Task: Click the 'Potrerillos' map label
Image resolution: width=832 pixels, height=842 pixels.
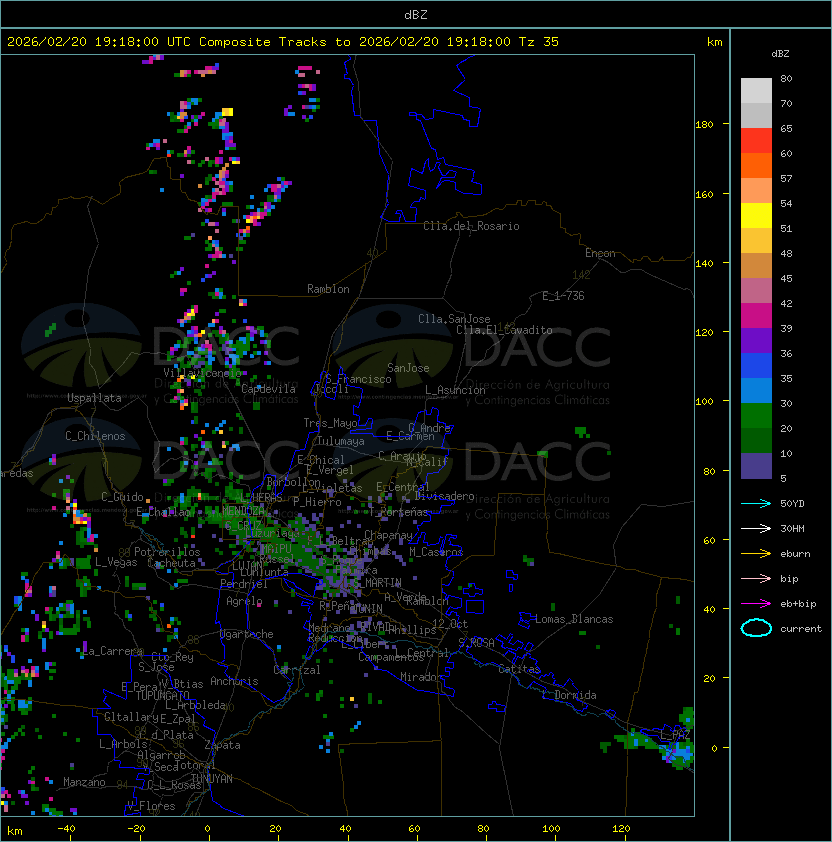Action: tap(167, 552)
